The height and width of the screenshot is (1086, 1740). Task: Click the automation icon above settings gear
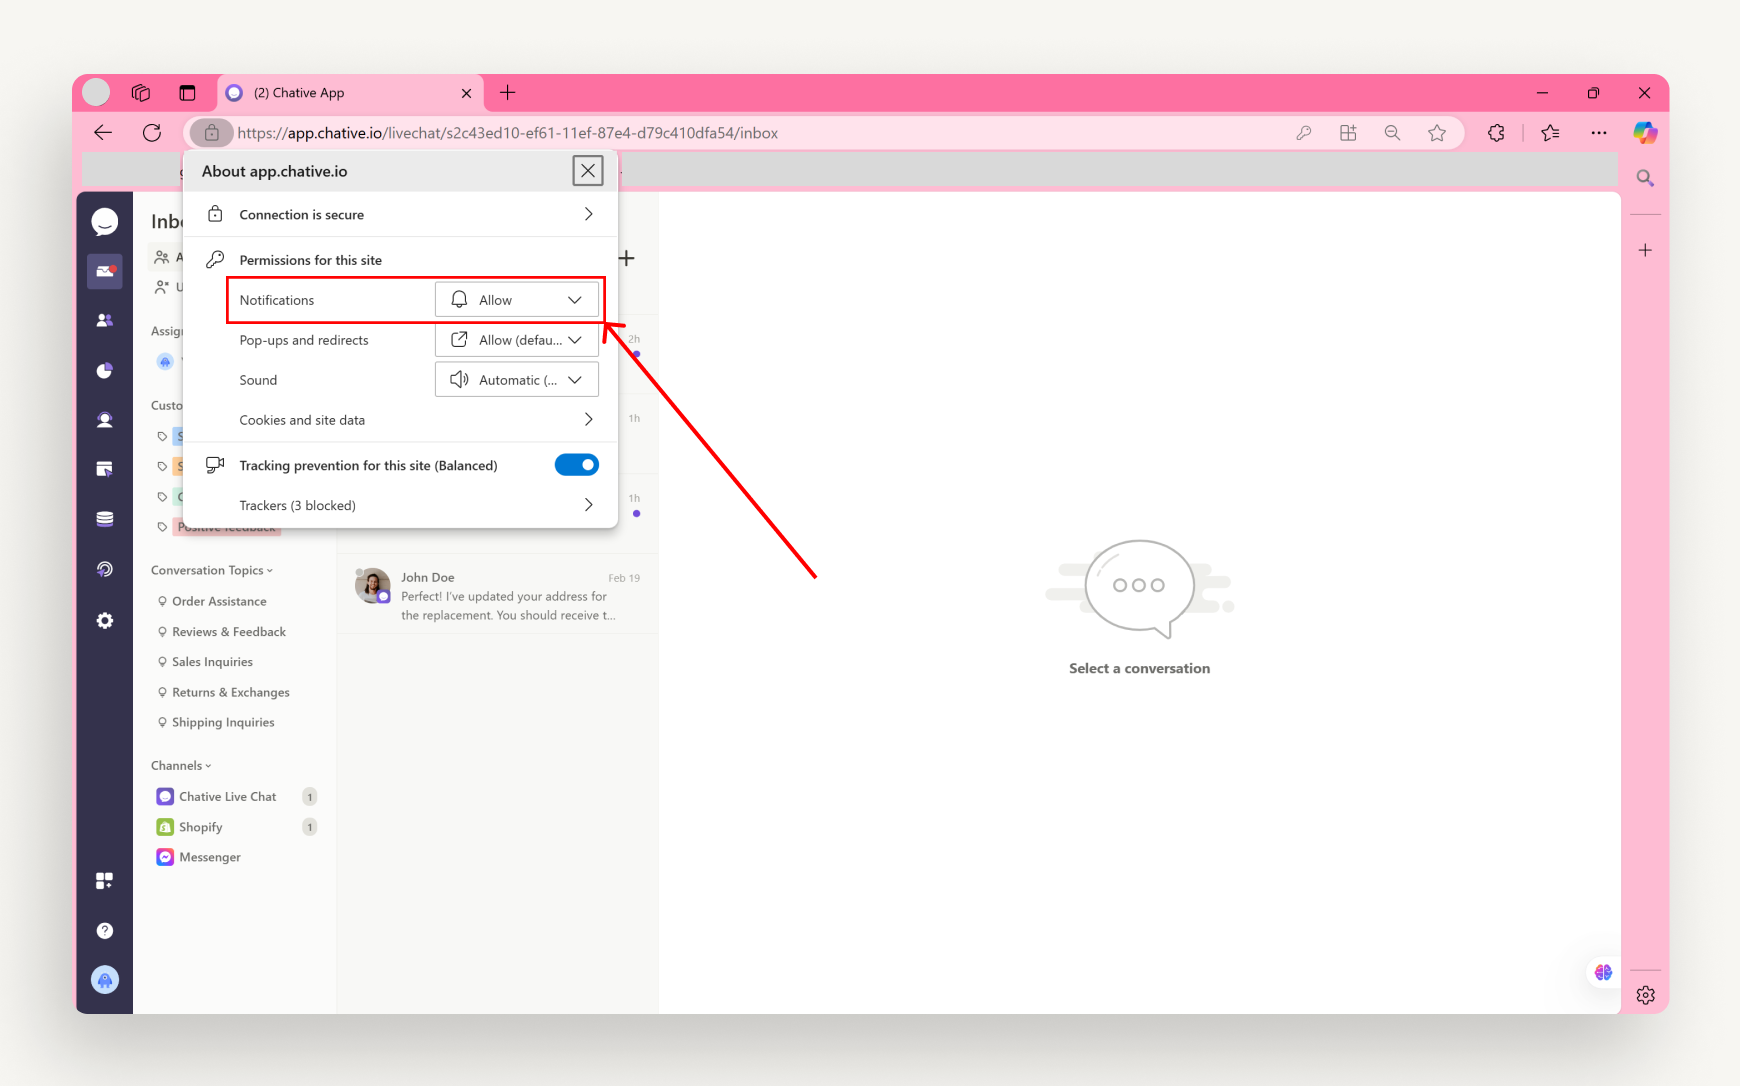[105, 569]
